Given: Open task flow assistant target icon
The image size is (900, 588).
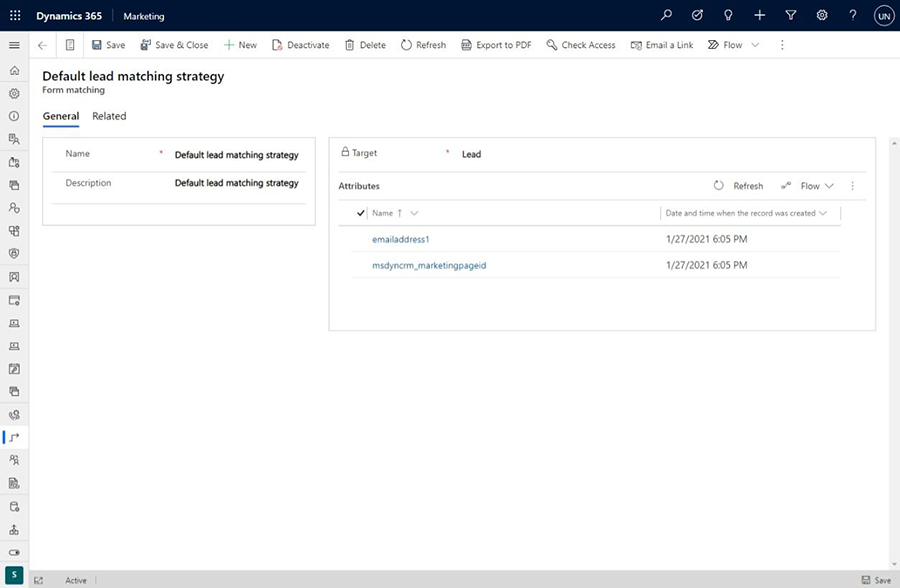Looking at the screenshot, I should [697, 16].
